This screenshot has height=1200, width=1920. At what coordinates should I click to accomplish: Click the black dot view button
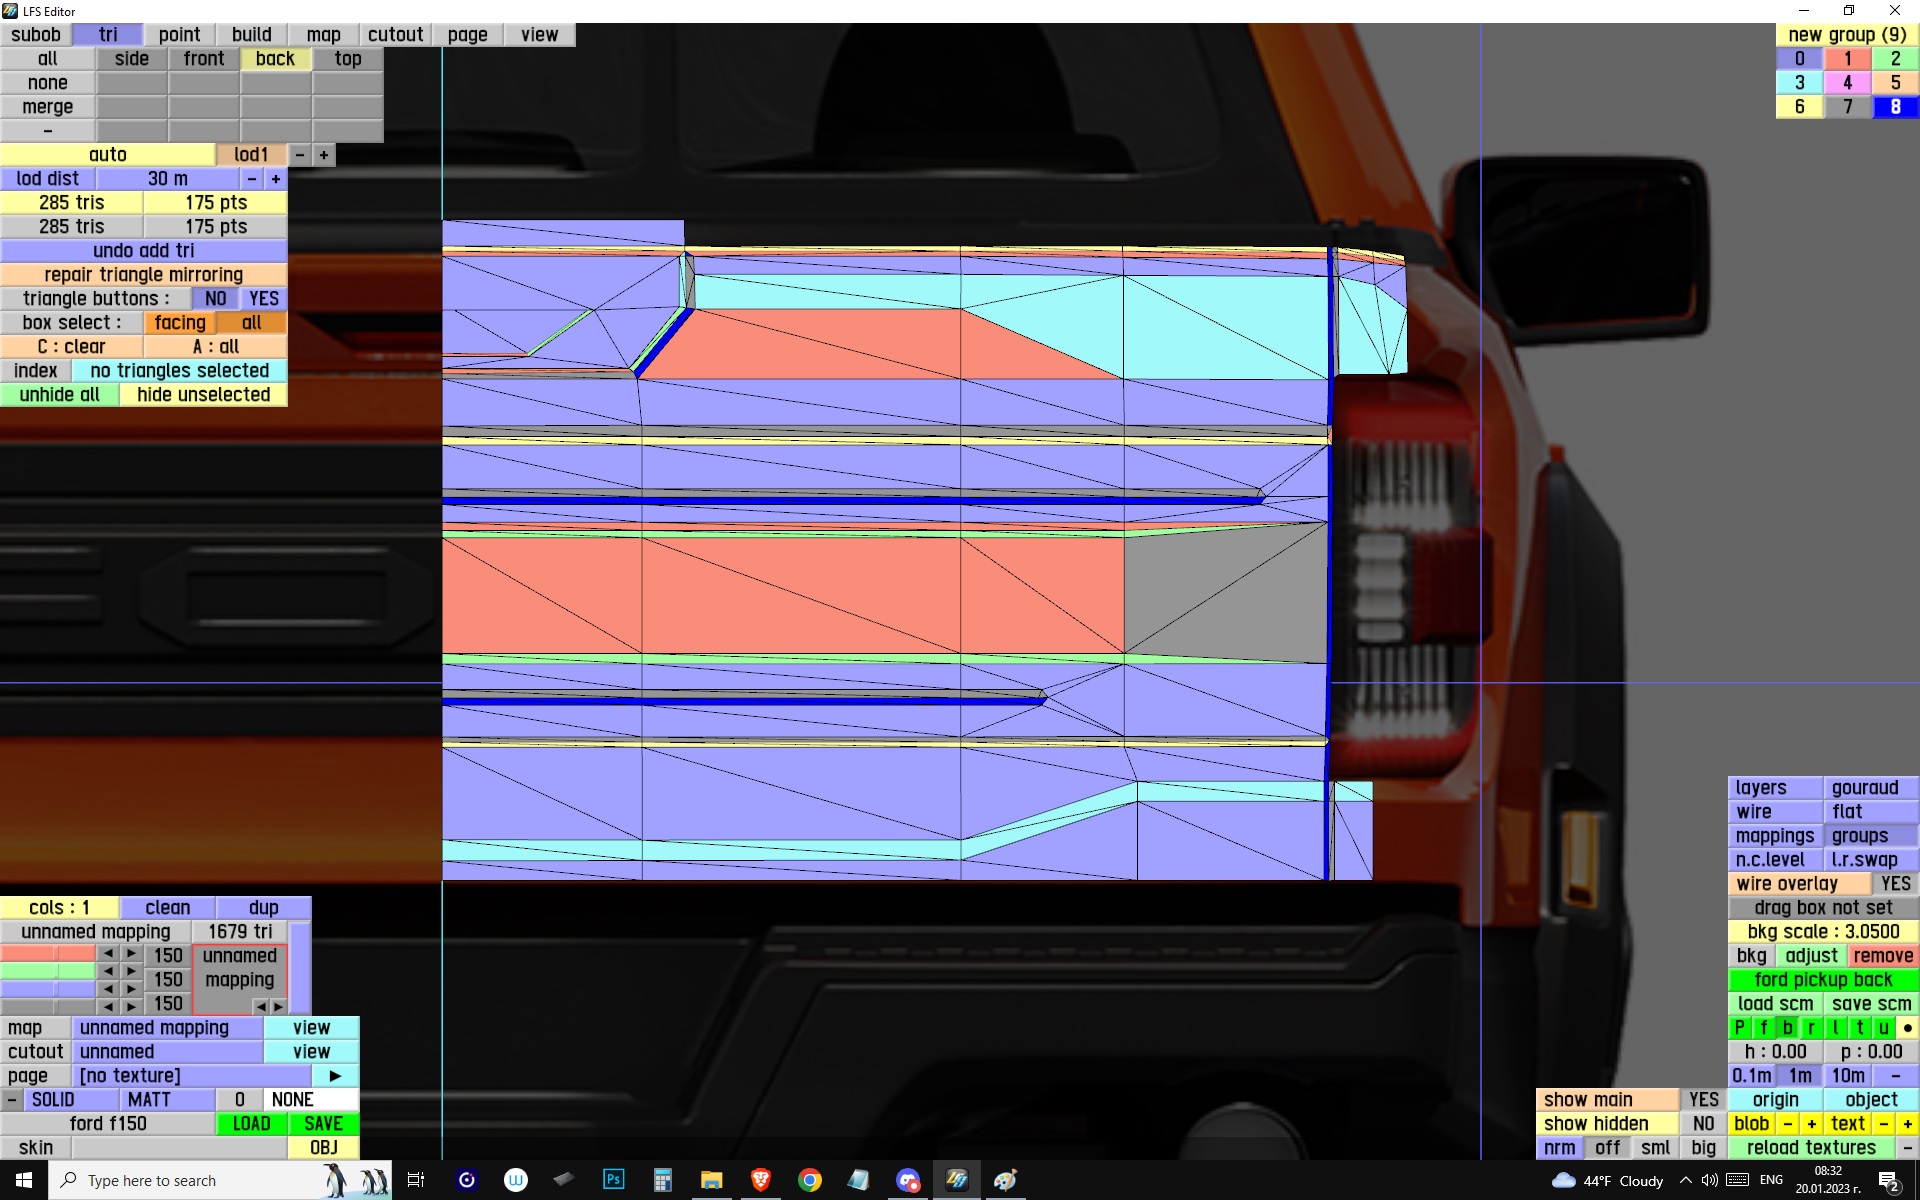tap(1907, 1028)
